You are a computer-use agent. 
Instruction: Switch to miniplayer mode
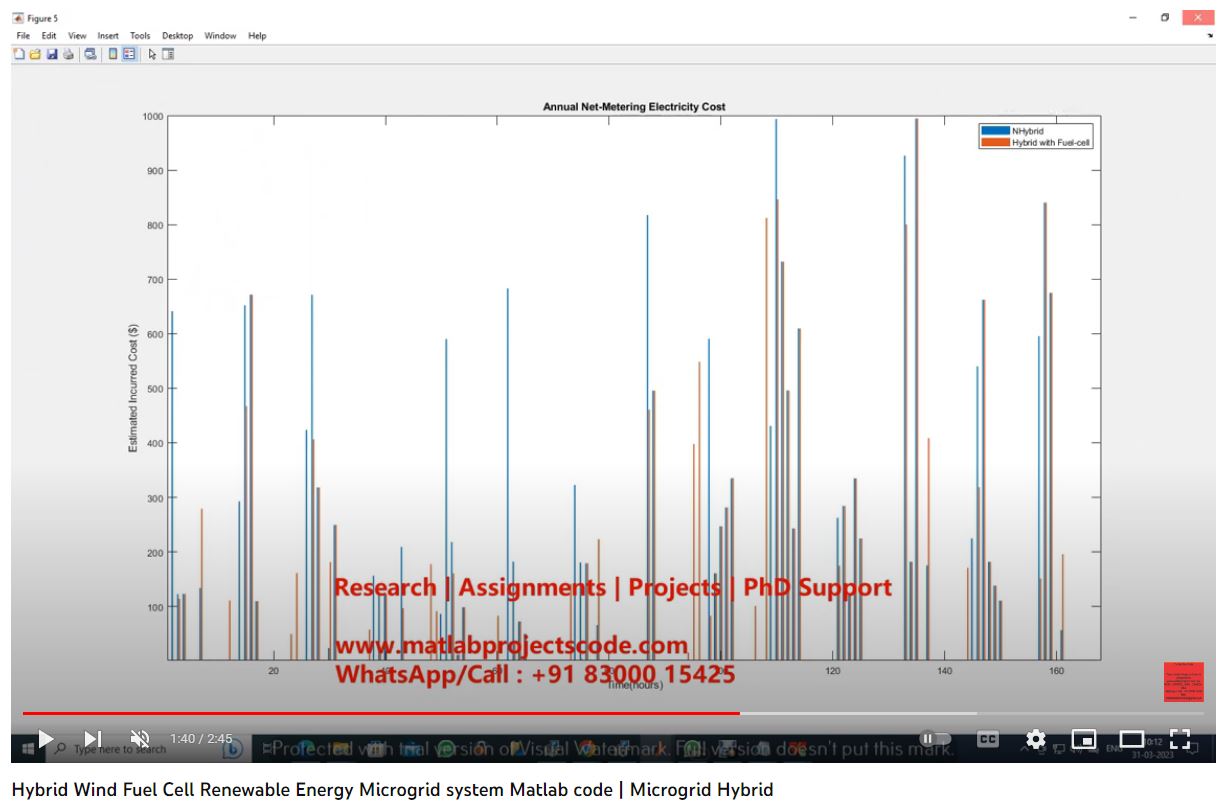pyautogui.click(x=1084, y=739)
